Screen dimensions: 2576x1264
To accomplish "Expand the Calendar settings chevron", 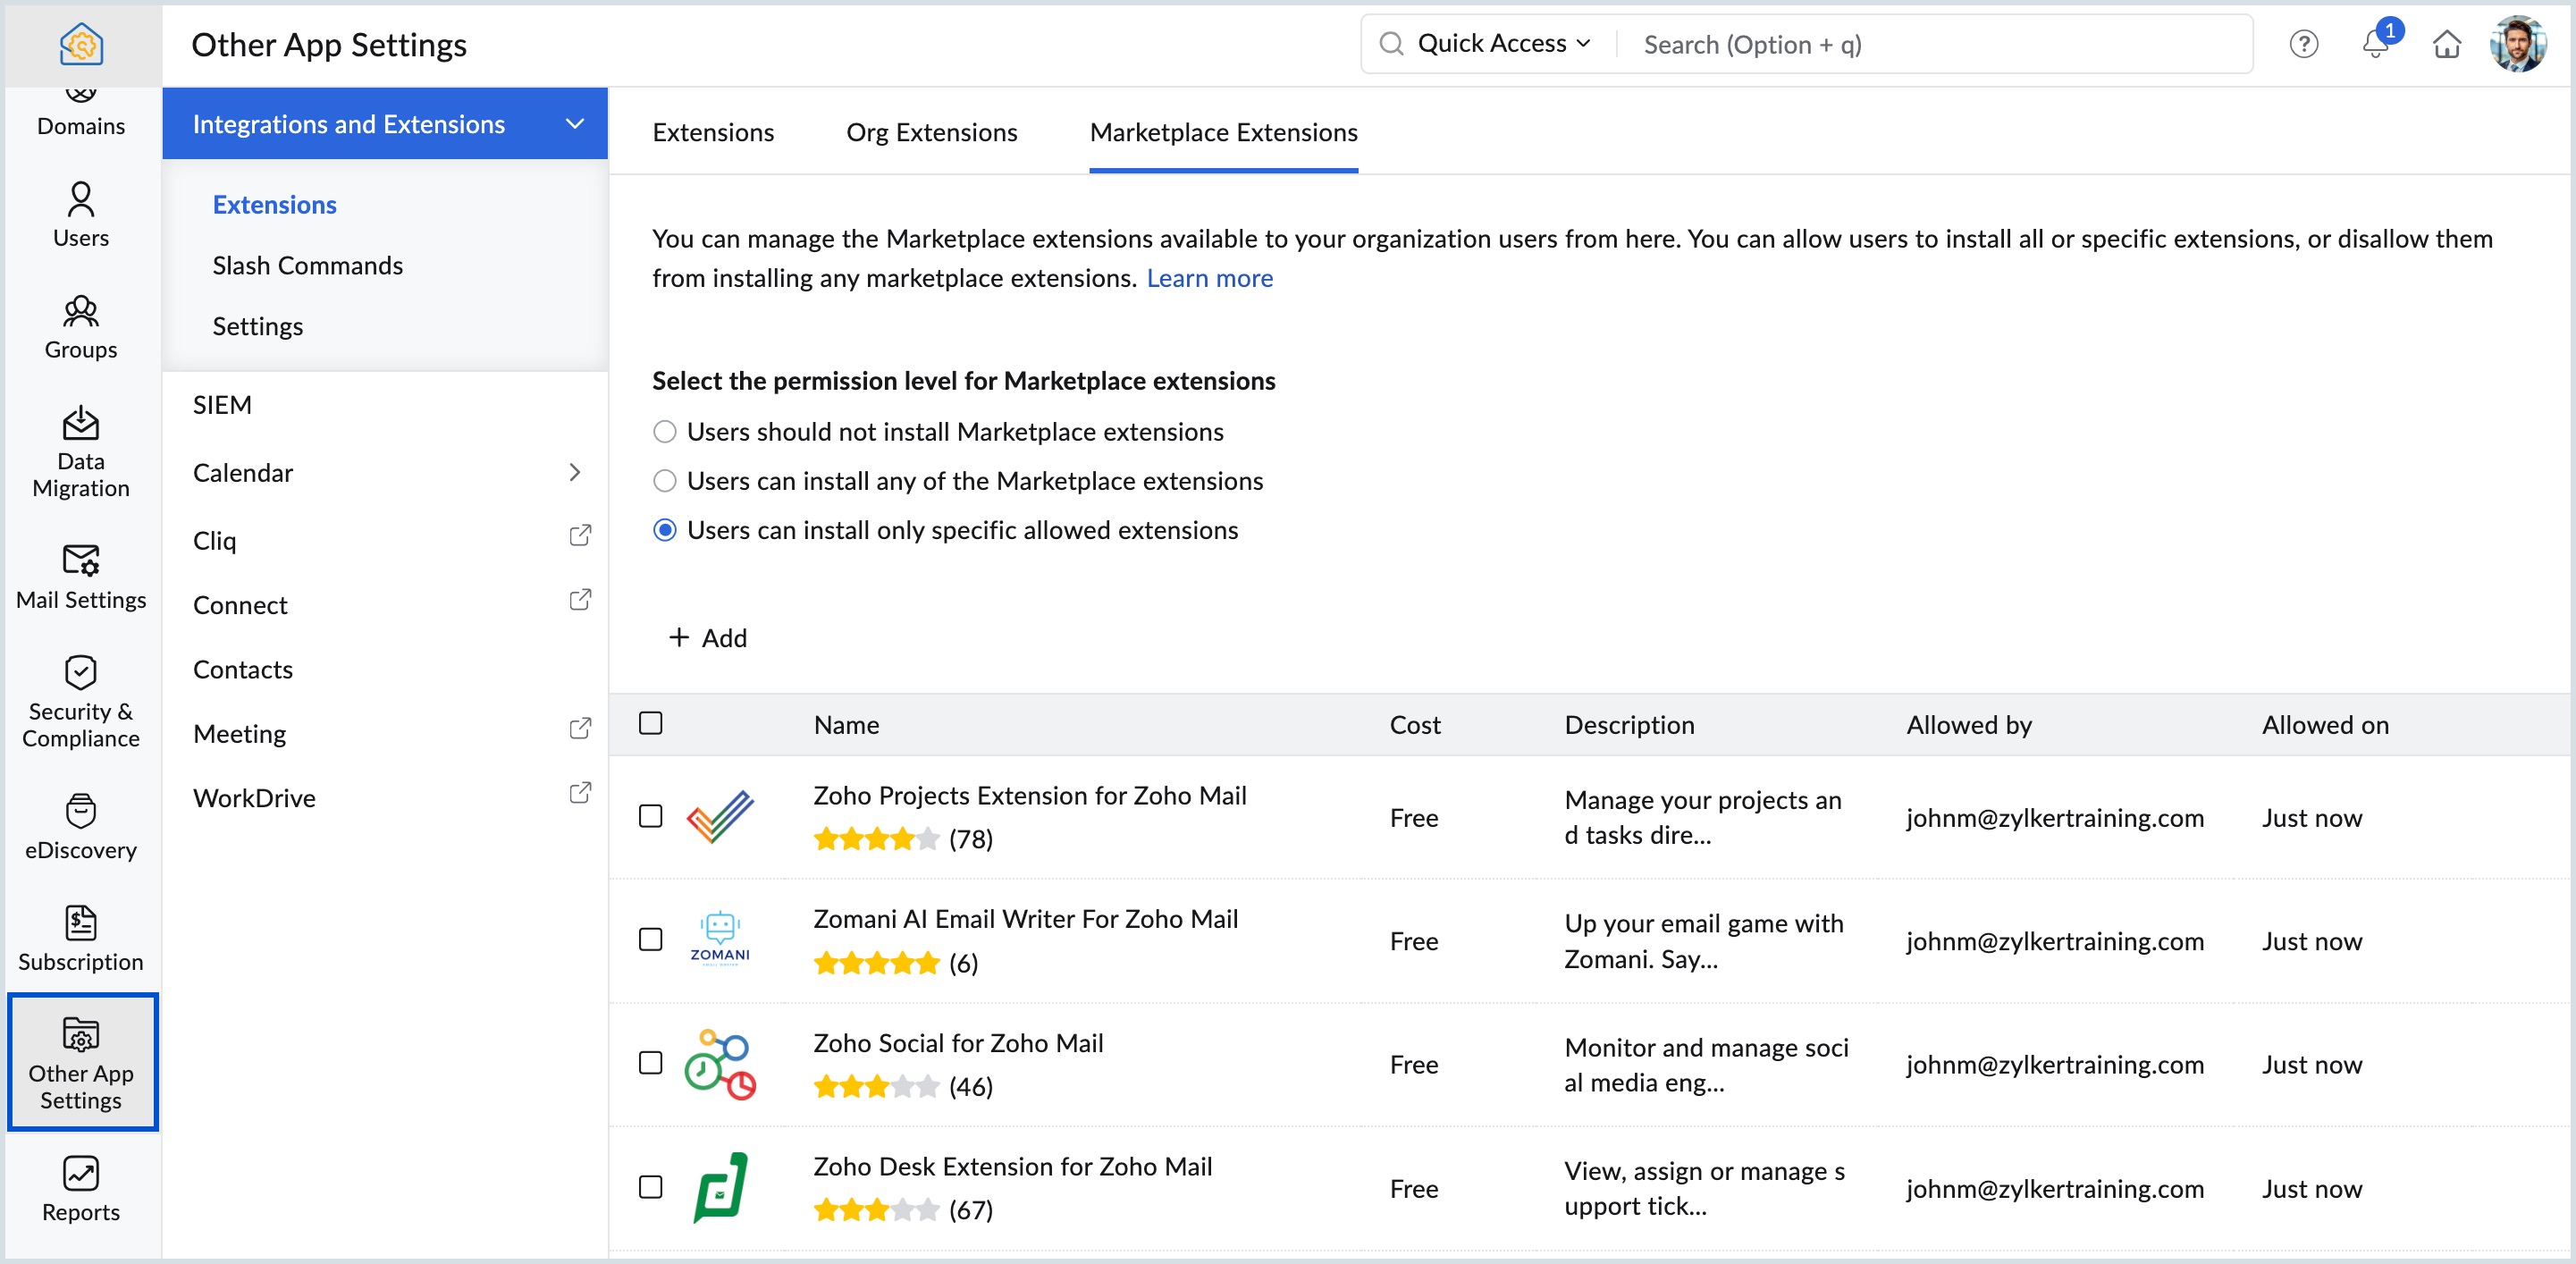I will pyautogui.click(x=575, y=472).
